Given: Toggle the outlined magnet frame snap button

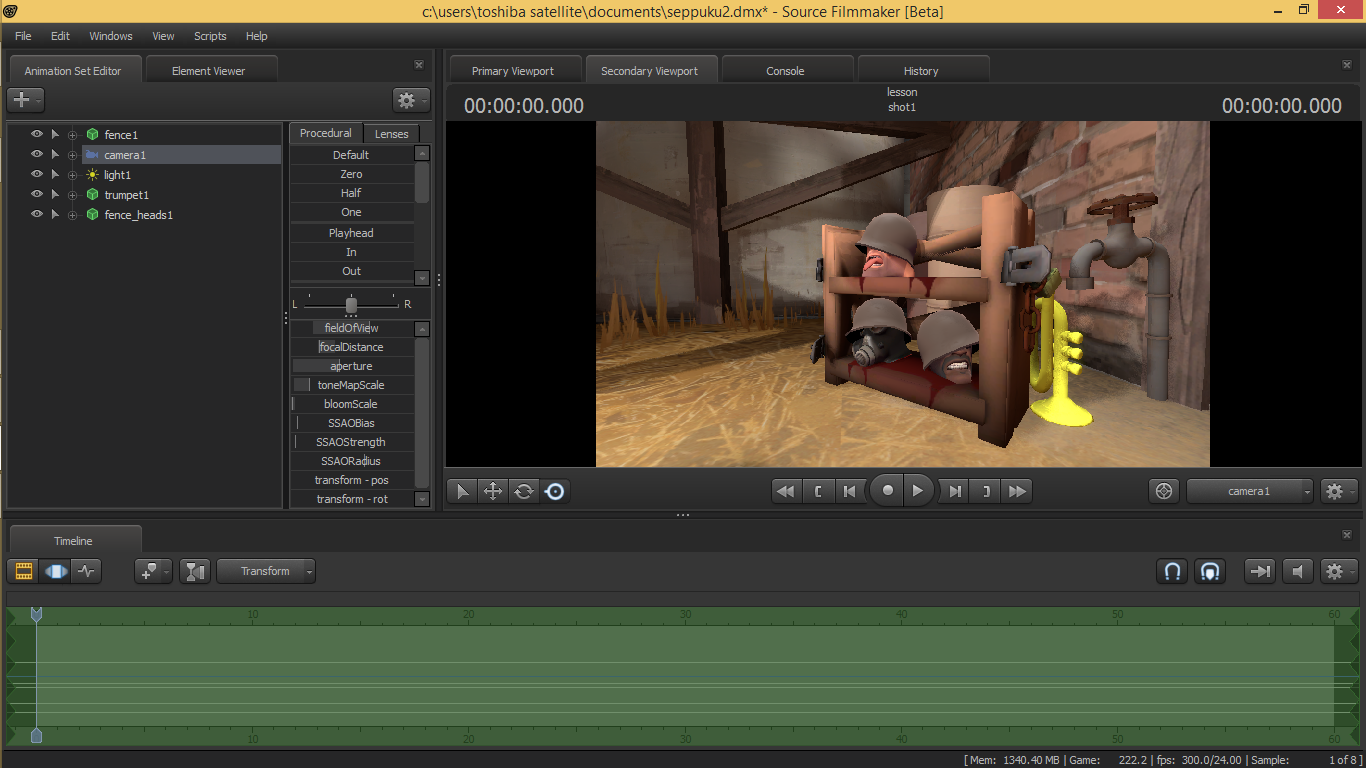Looking at the screenshot, I should [1210, 571].
